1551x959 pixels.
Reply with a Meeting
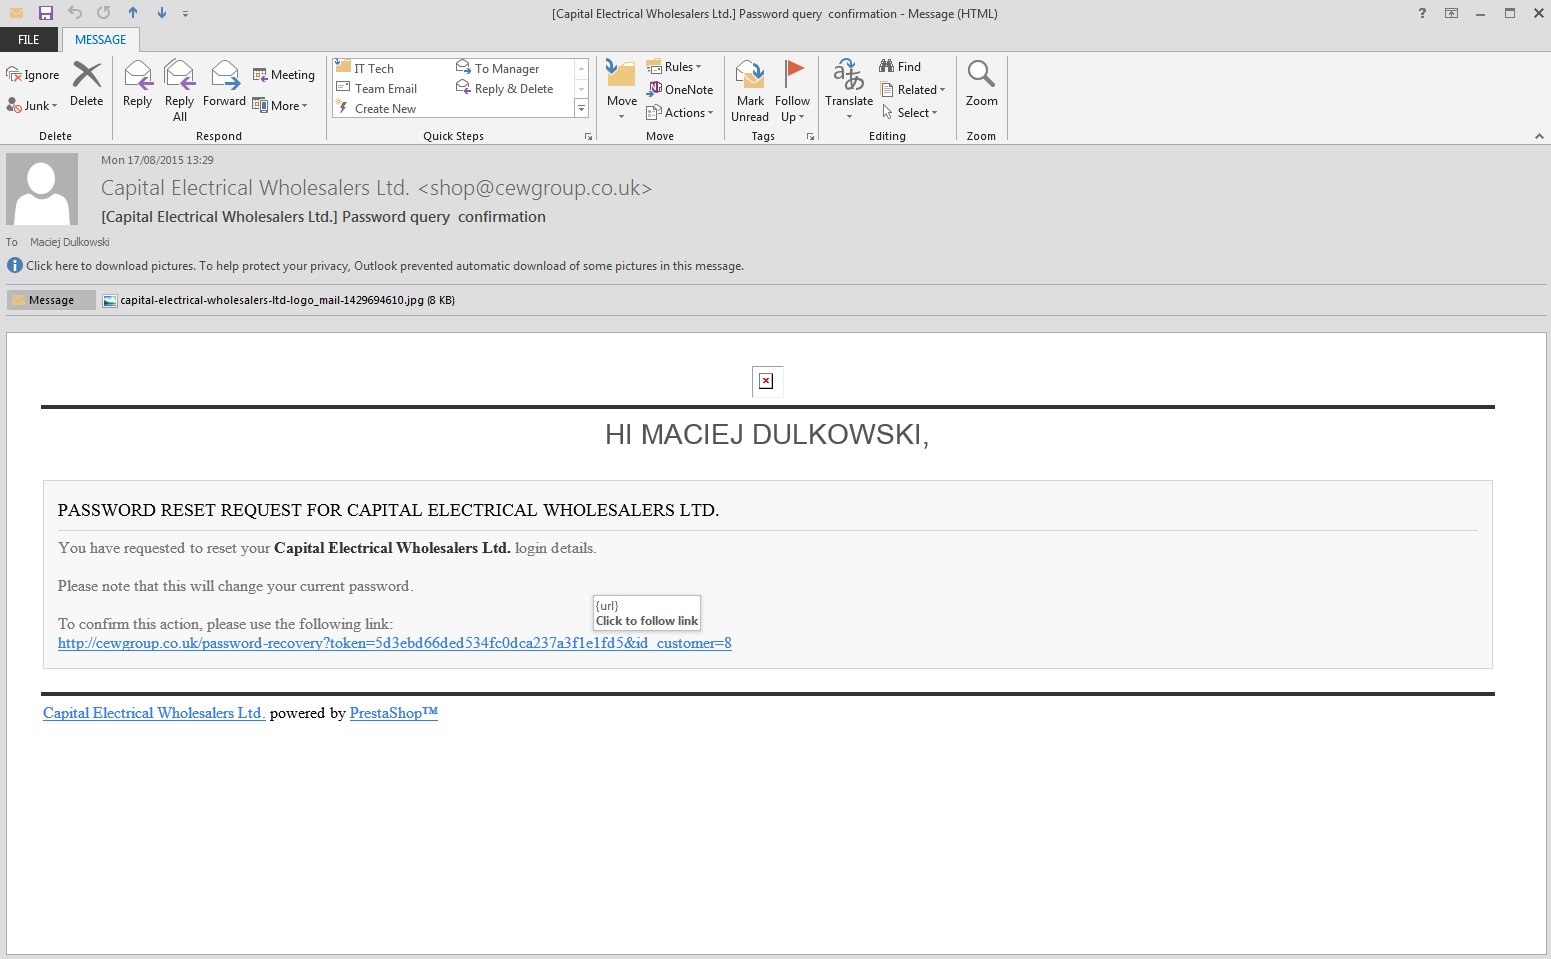[284, 75]
